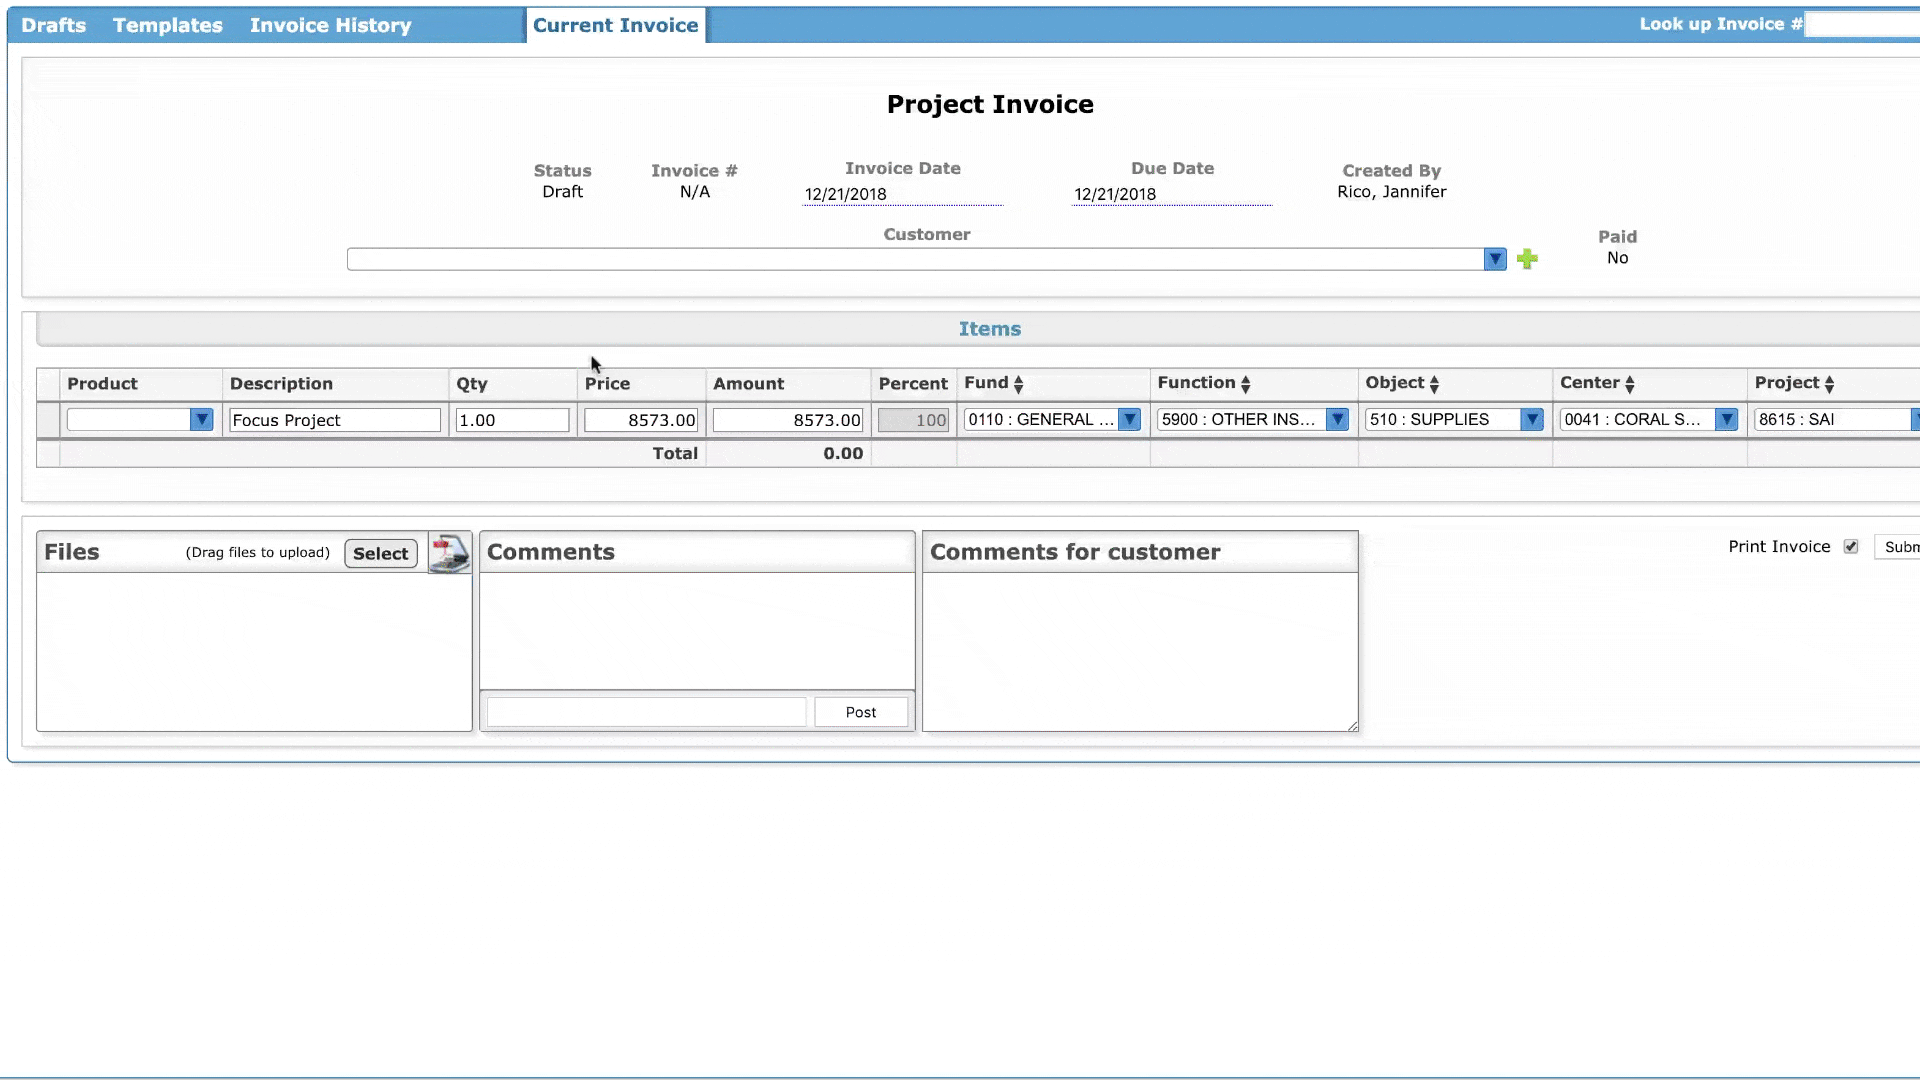Click the Qty field showing 1.00
The image size is (1920, 1080).
512,420
